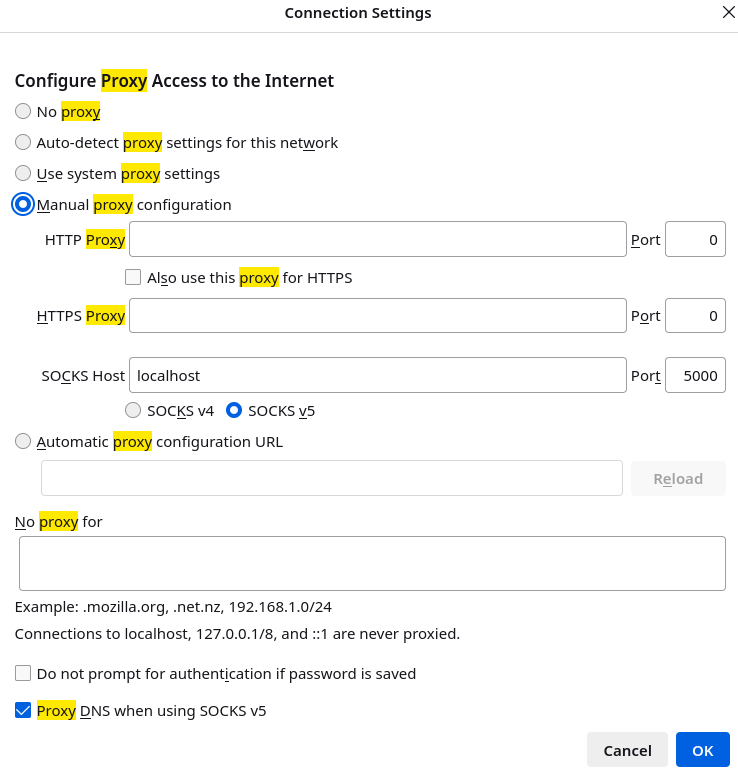Click the HTTP Proxy port field

click(695, 240)
